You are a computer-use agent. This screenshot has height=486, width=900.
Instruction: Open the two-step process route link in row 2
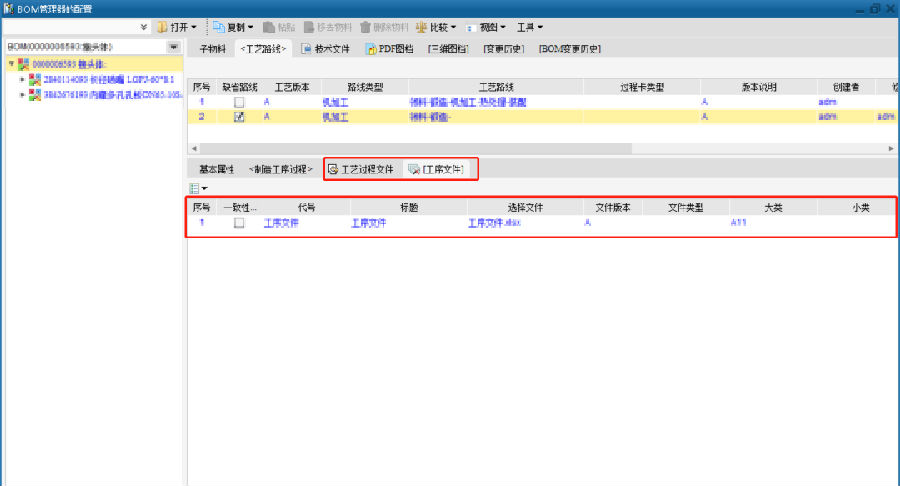(x=430, y=117)
